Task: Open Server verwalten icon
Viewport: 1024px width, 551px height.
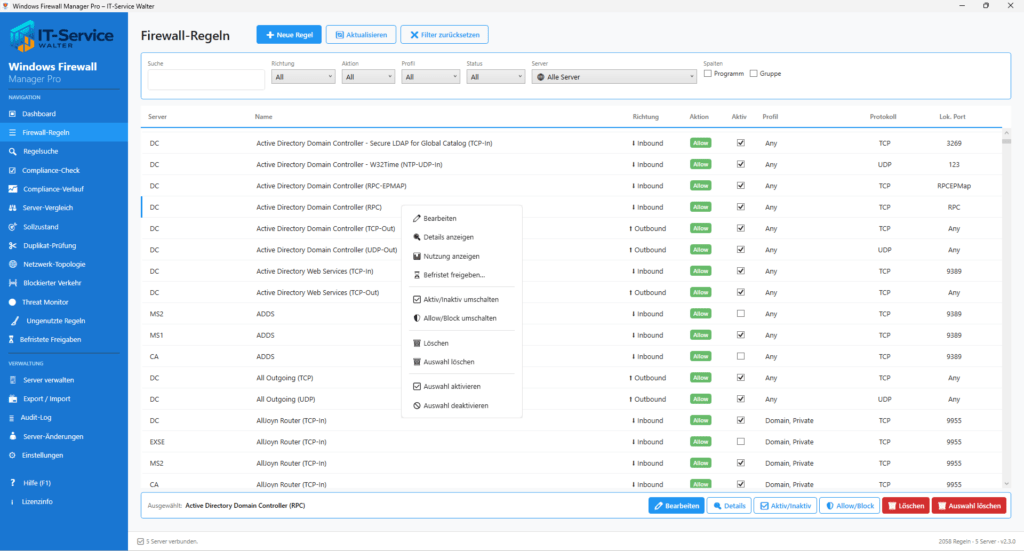Action: click(x=12, y=380)
